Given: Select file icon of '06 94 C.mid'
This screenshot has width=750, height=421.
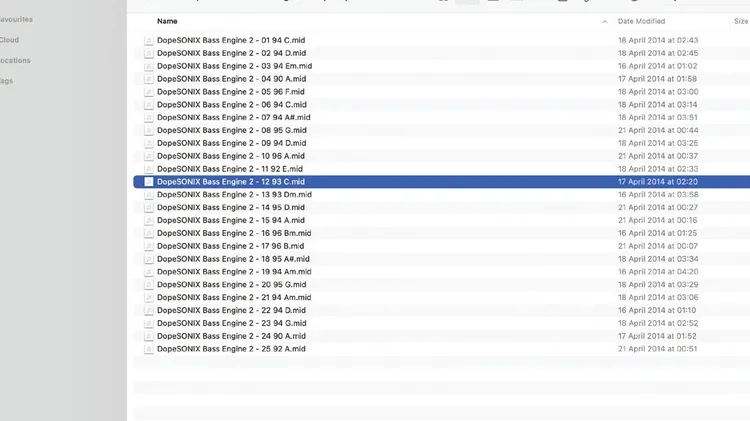Looking at the screenshot, I should 149,105.
